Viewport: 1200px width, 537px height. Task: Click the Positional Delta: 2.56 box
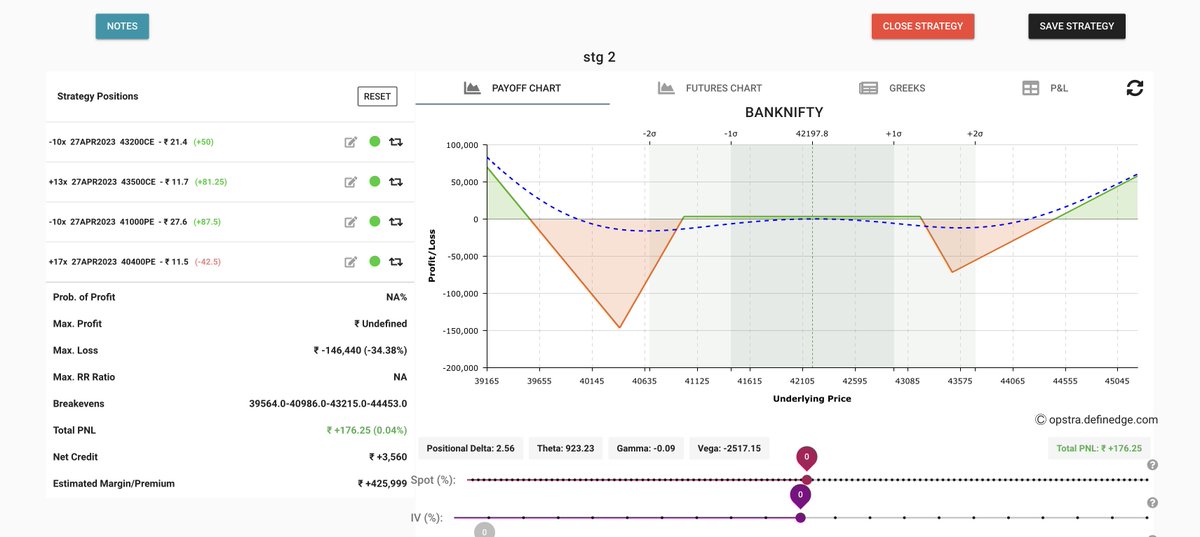point(470,448)
